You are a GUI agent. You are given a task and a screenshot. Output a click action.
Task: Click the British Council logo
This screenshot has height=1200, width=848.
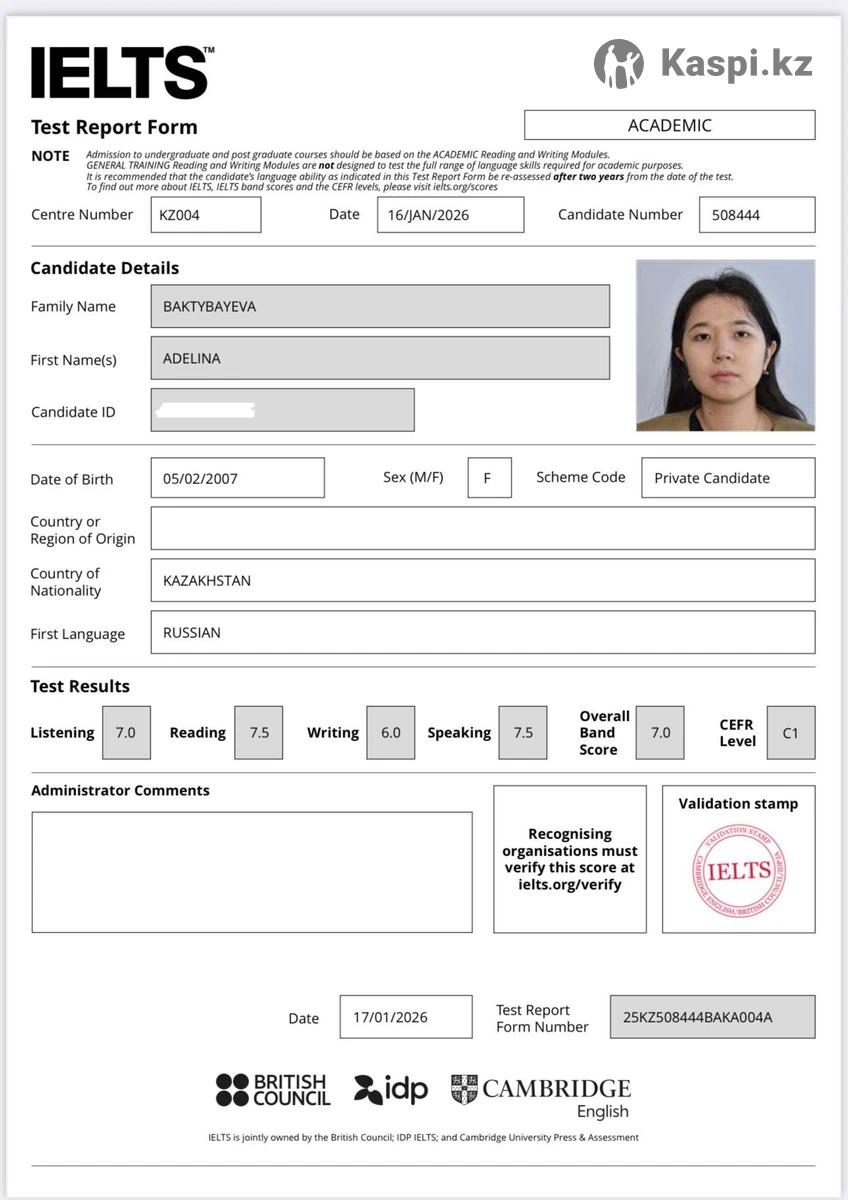click(273, 1089)
